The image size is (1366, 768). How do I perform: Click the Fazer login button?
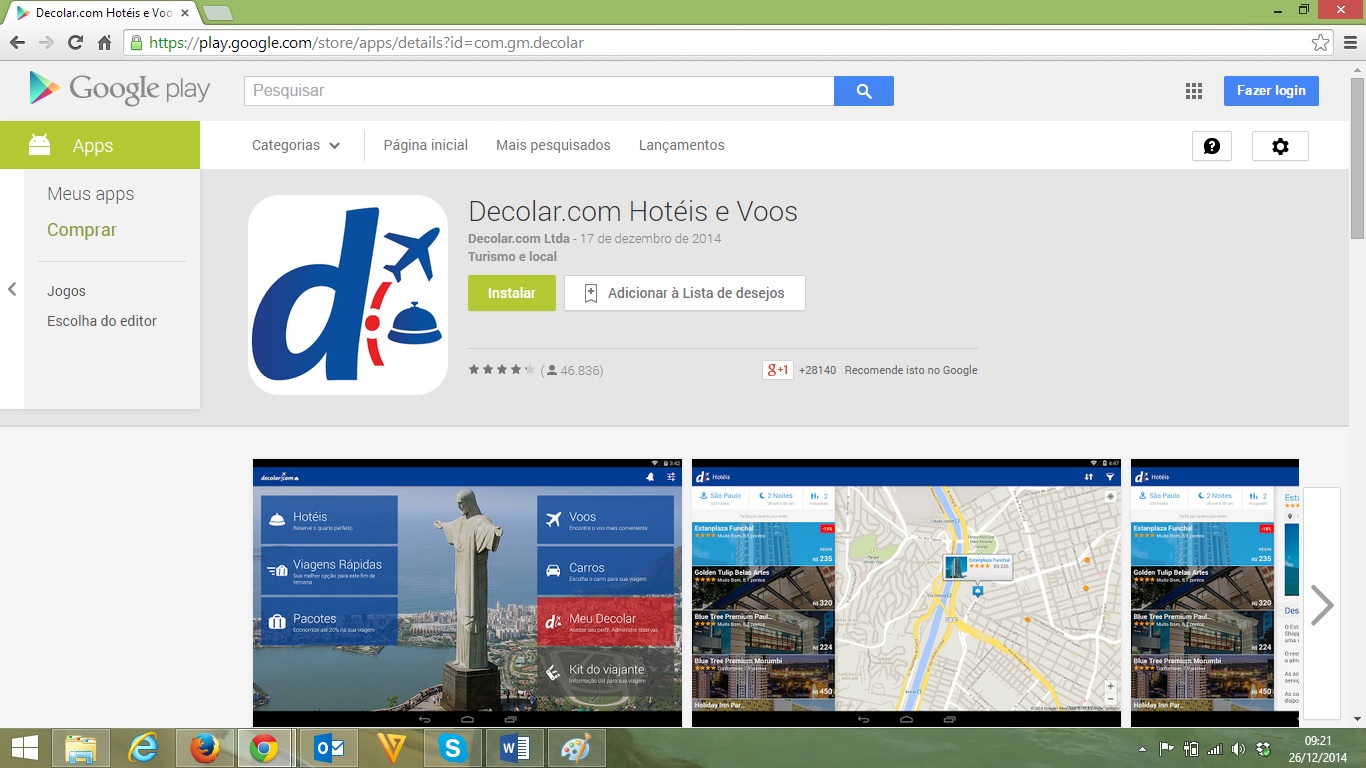pyautogui.click(x=1270, y=91)
